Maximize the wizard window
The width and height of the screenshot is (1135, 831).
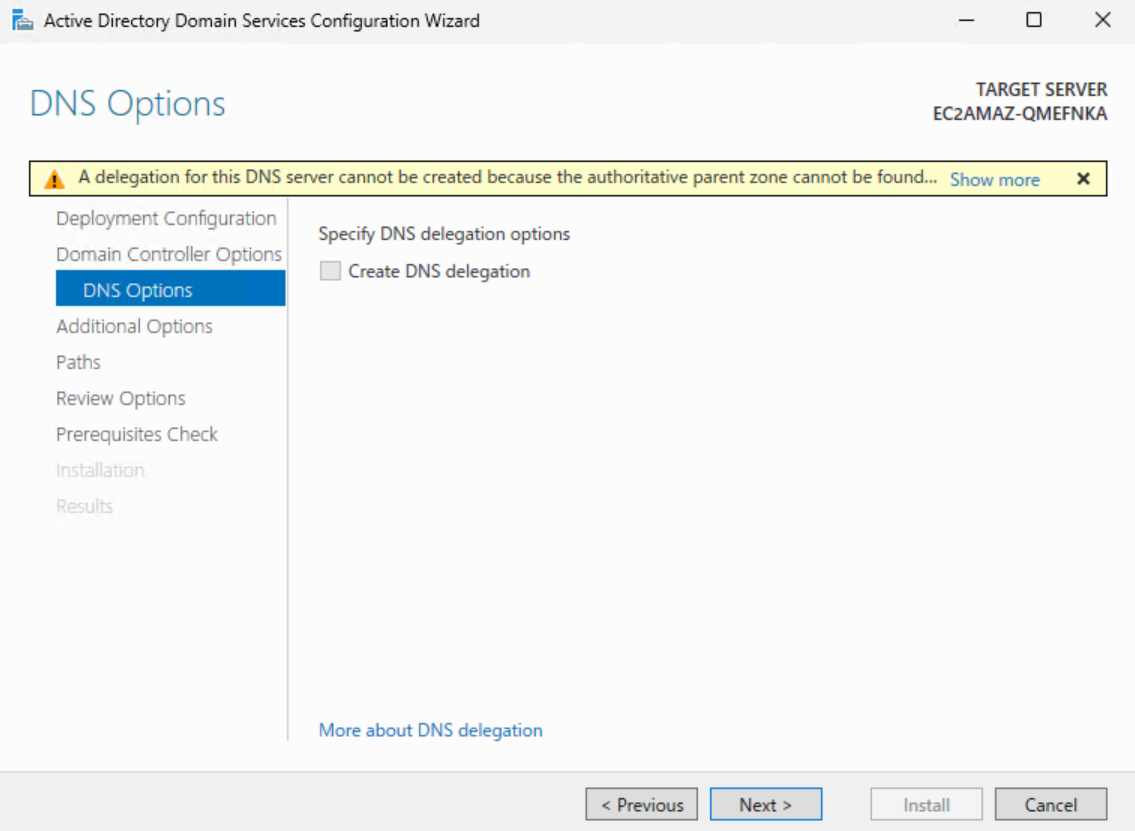tap(1034, 20)
